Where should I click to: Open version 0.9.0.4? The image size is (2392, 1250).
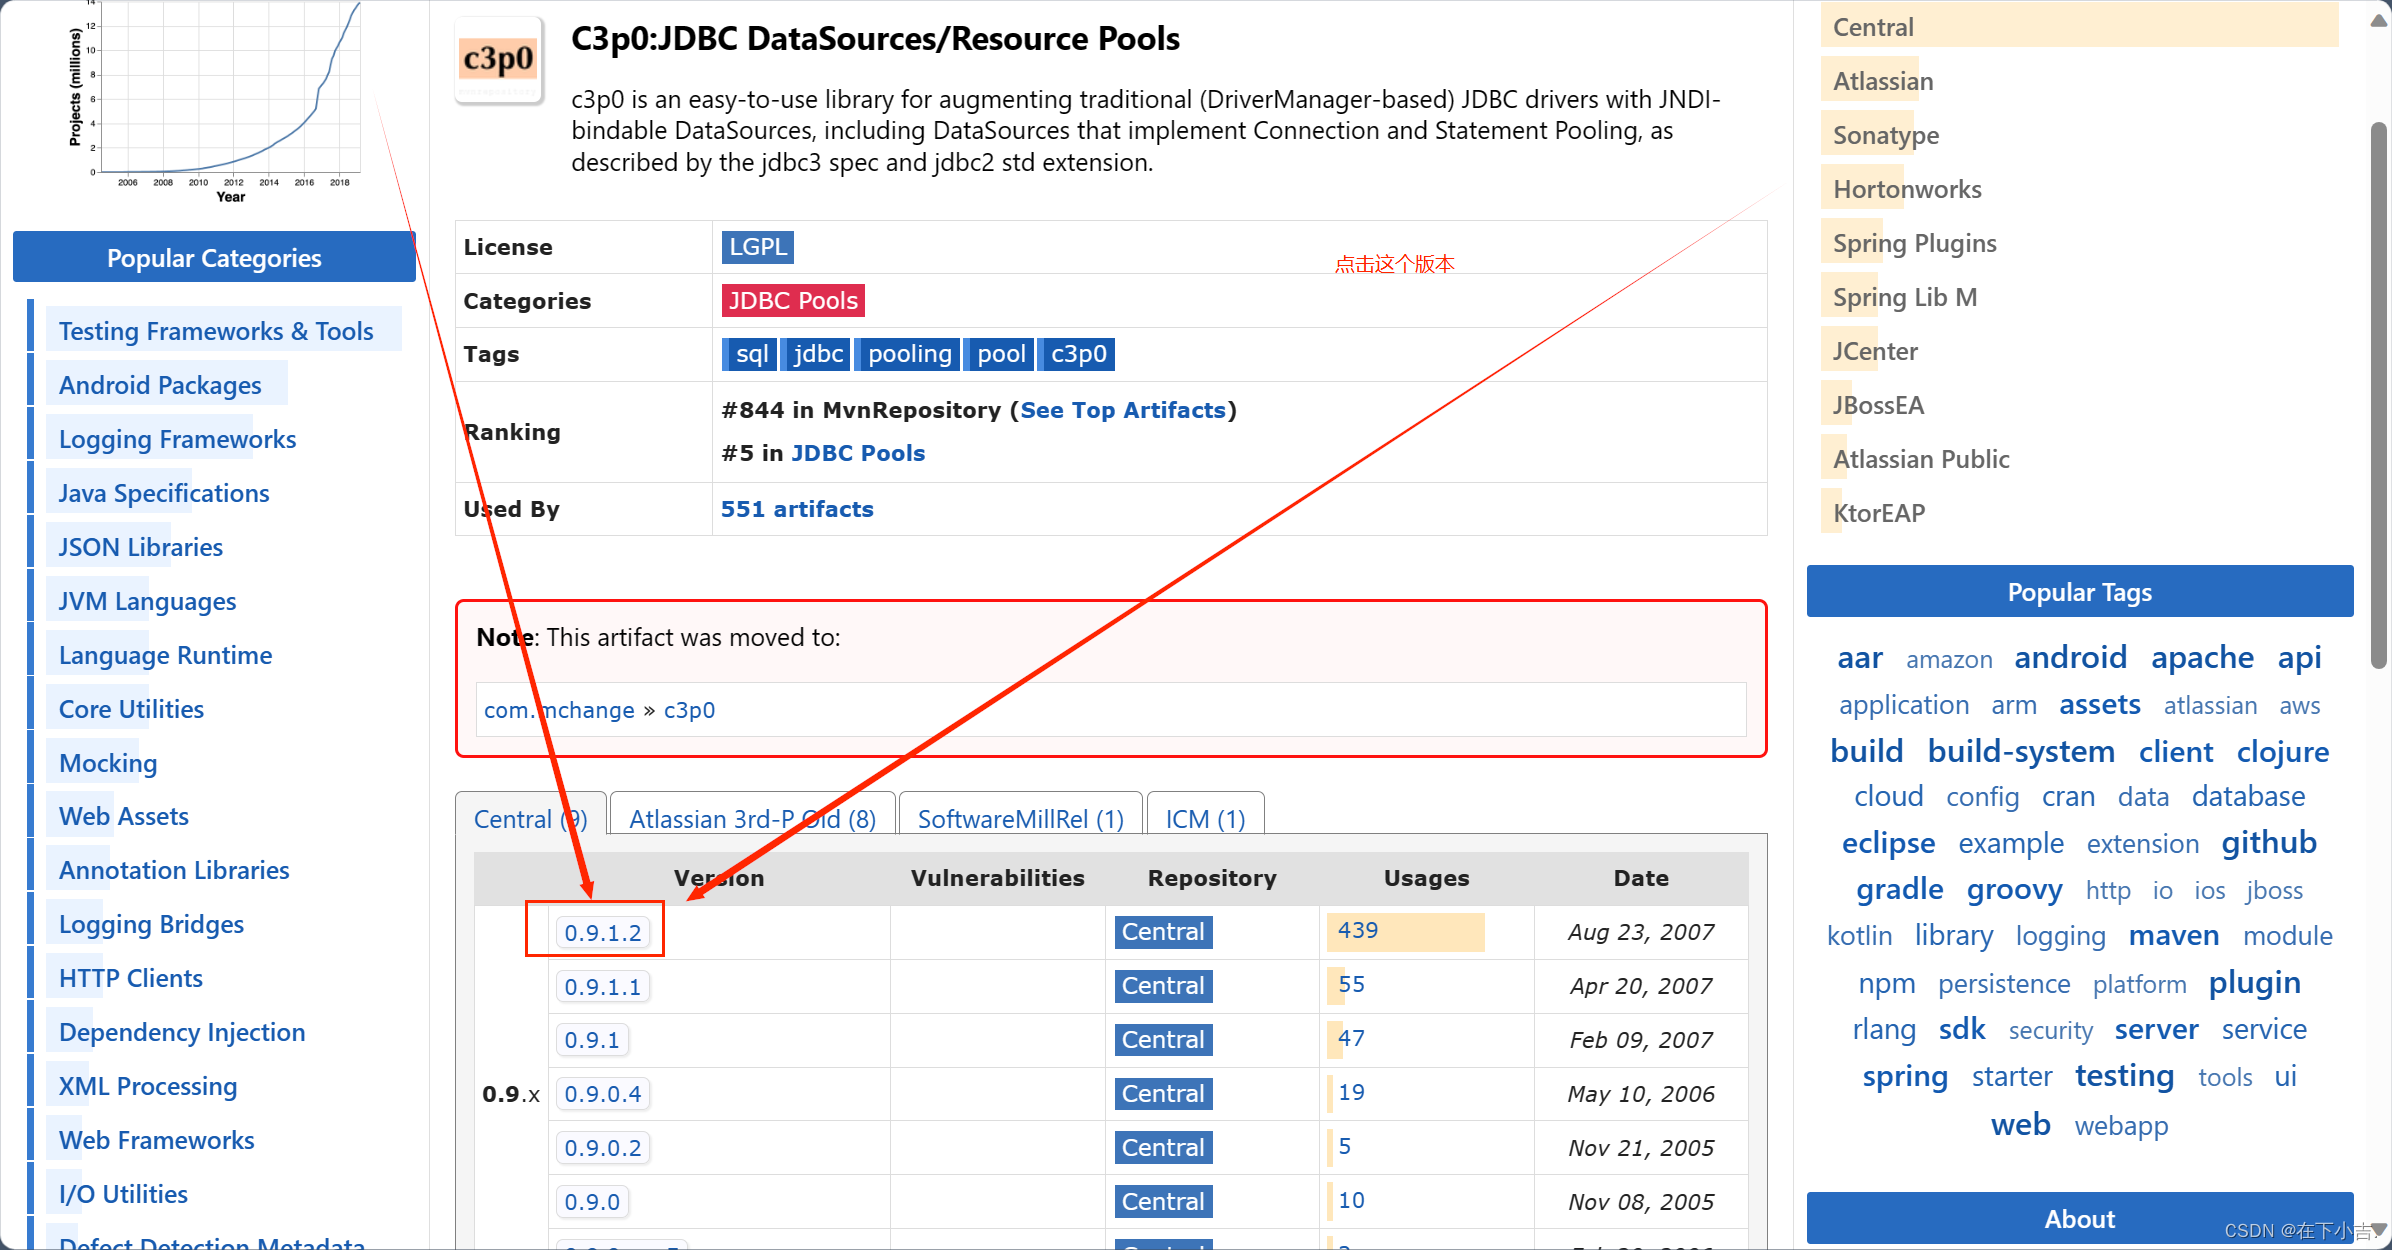[x=603, y=1094]
